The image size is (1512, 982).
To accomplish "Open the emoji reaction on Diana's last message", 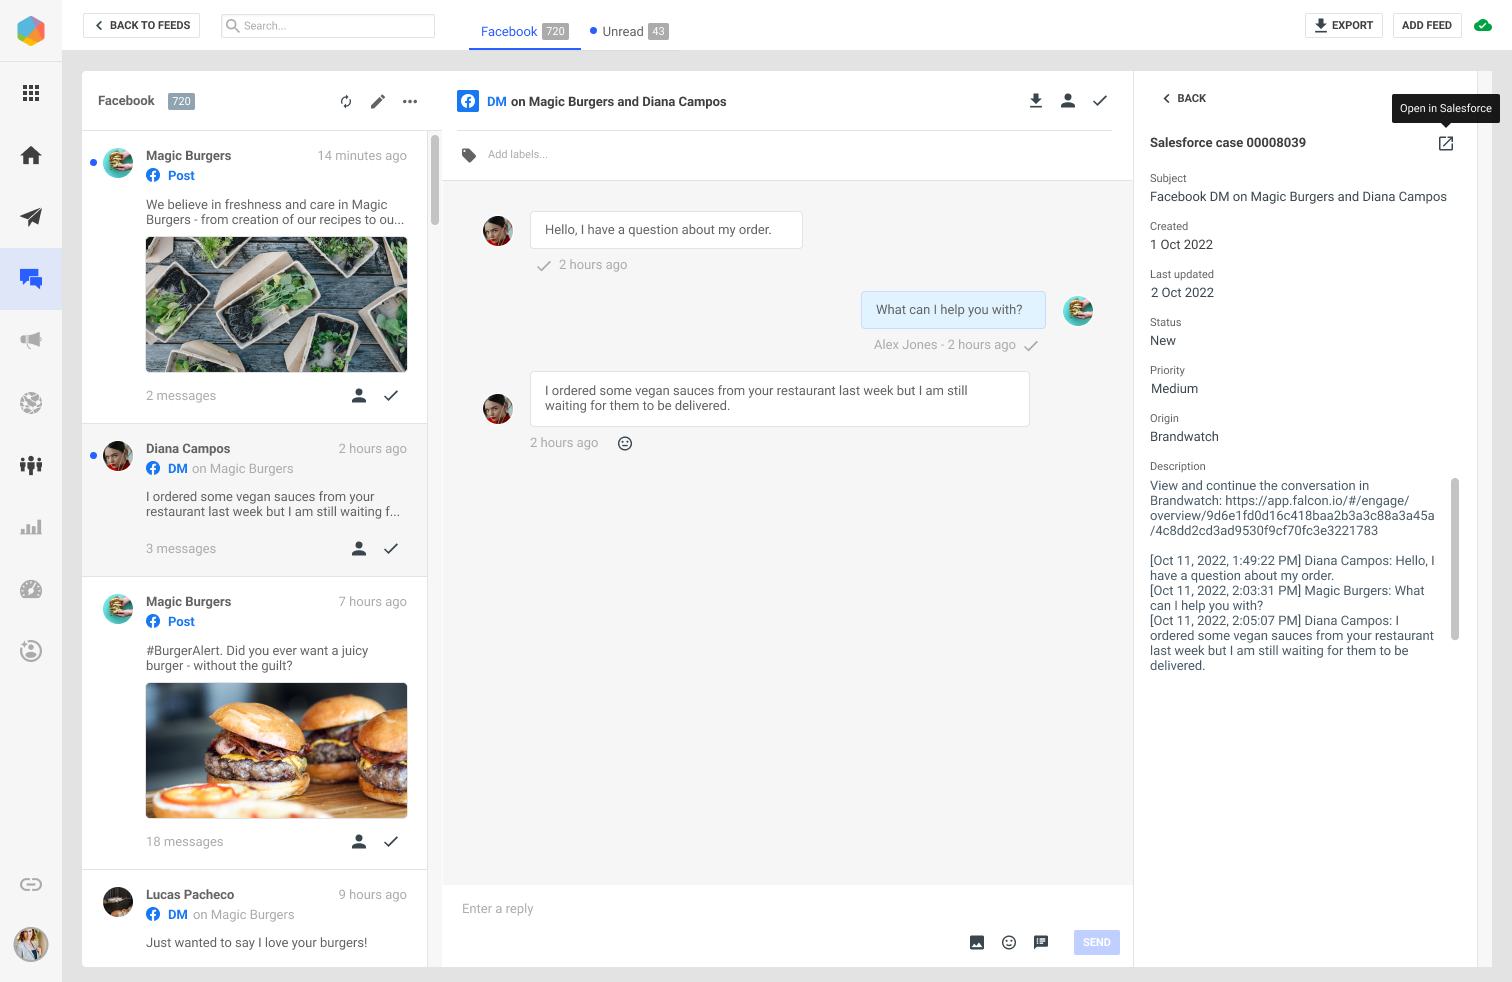I will click(x=625, y=443).
